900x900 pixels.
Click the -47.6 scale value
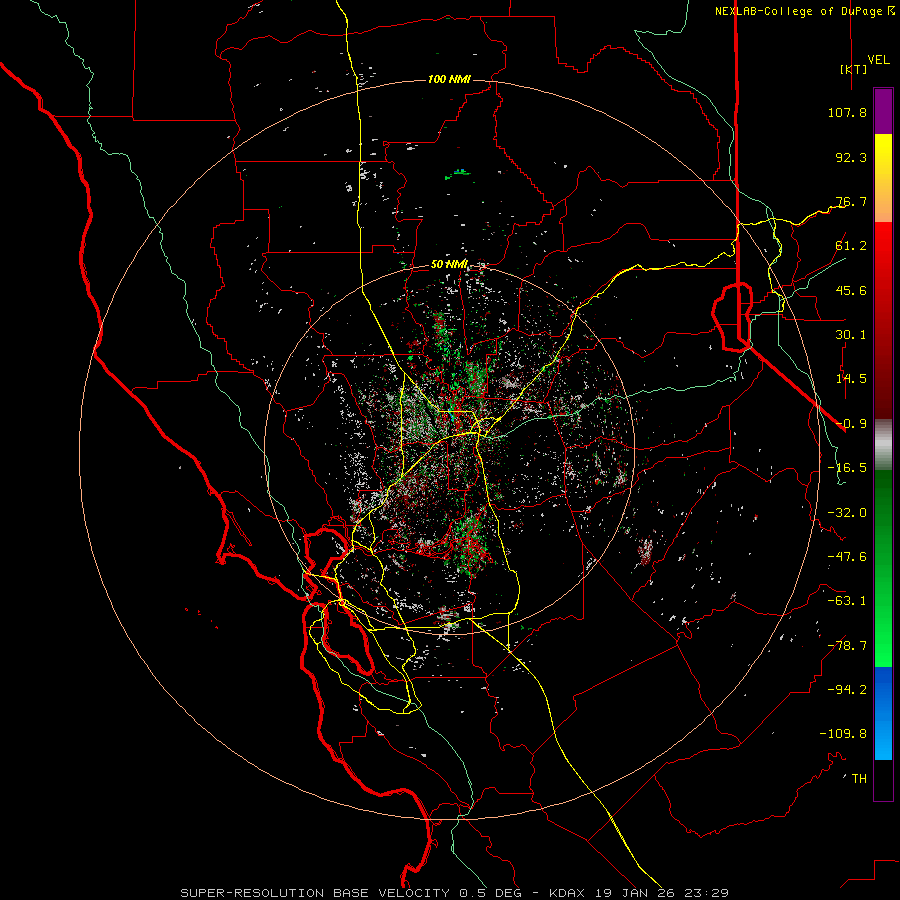point(847,557)
